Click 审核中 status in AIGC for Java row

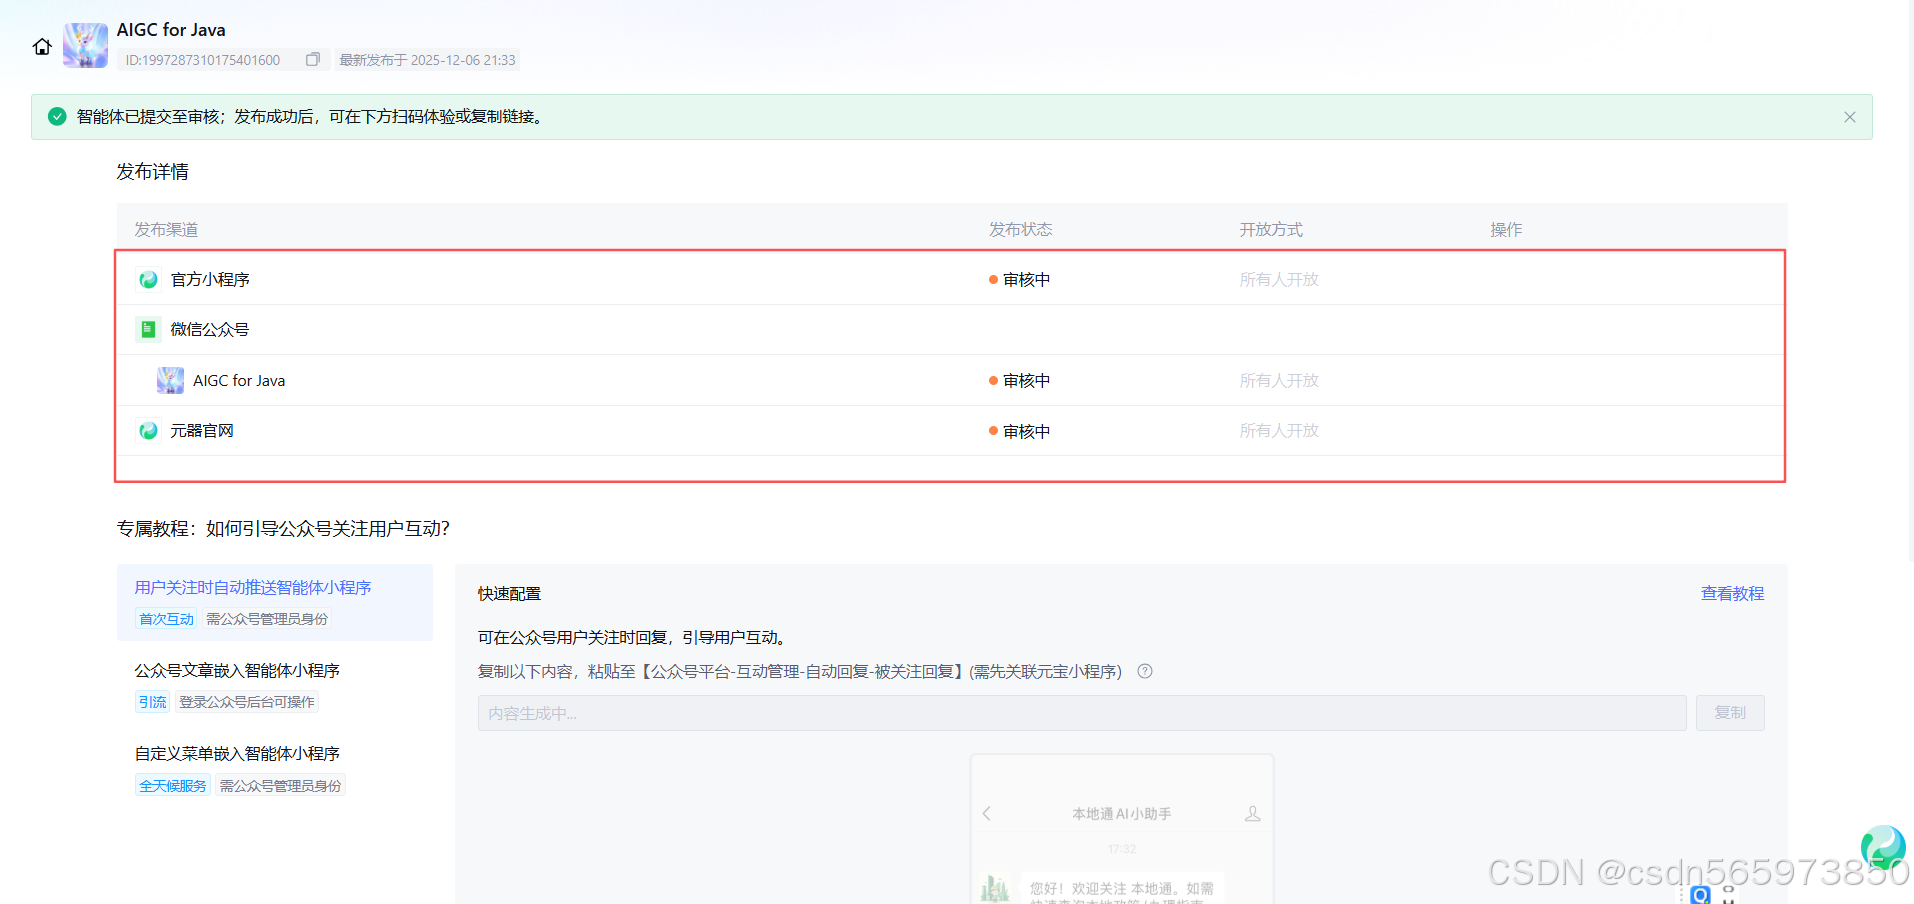(x=1020, y=381)
